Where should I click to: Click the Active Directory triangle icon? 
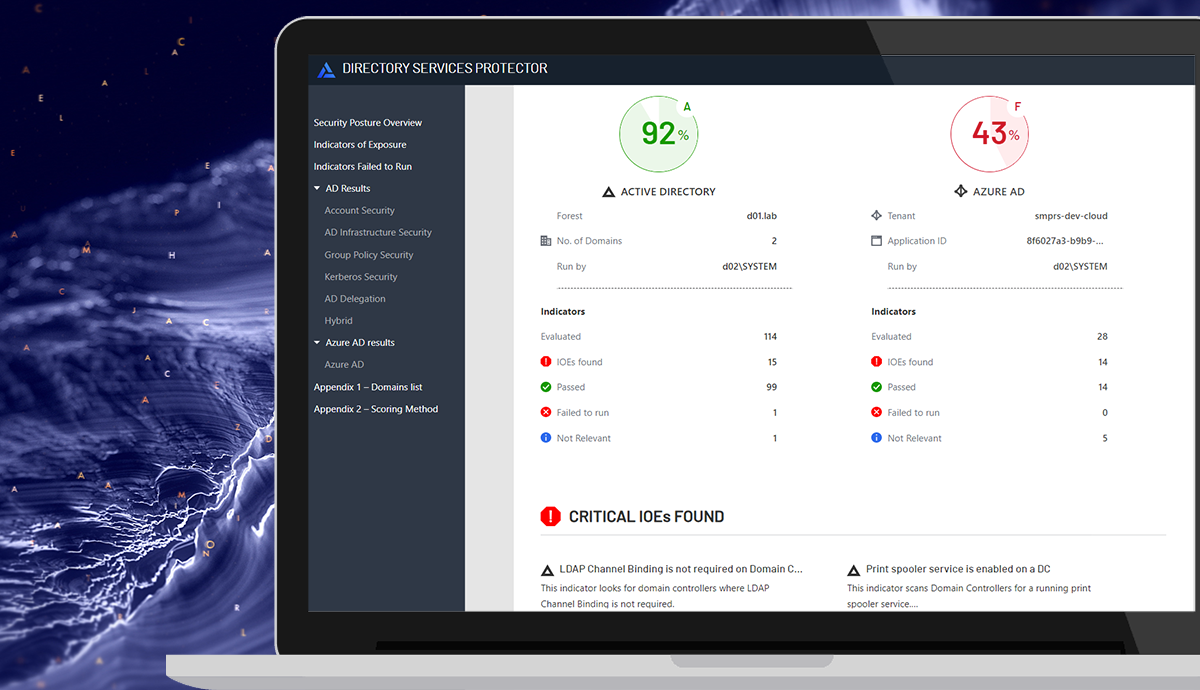(608, 192)
